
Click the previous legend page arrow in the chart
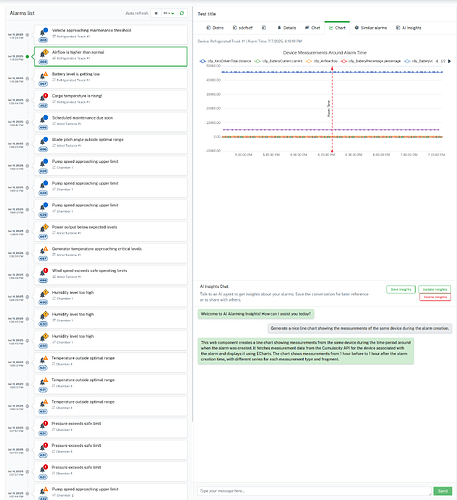point(437,61)
